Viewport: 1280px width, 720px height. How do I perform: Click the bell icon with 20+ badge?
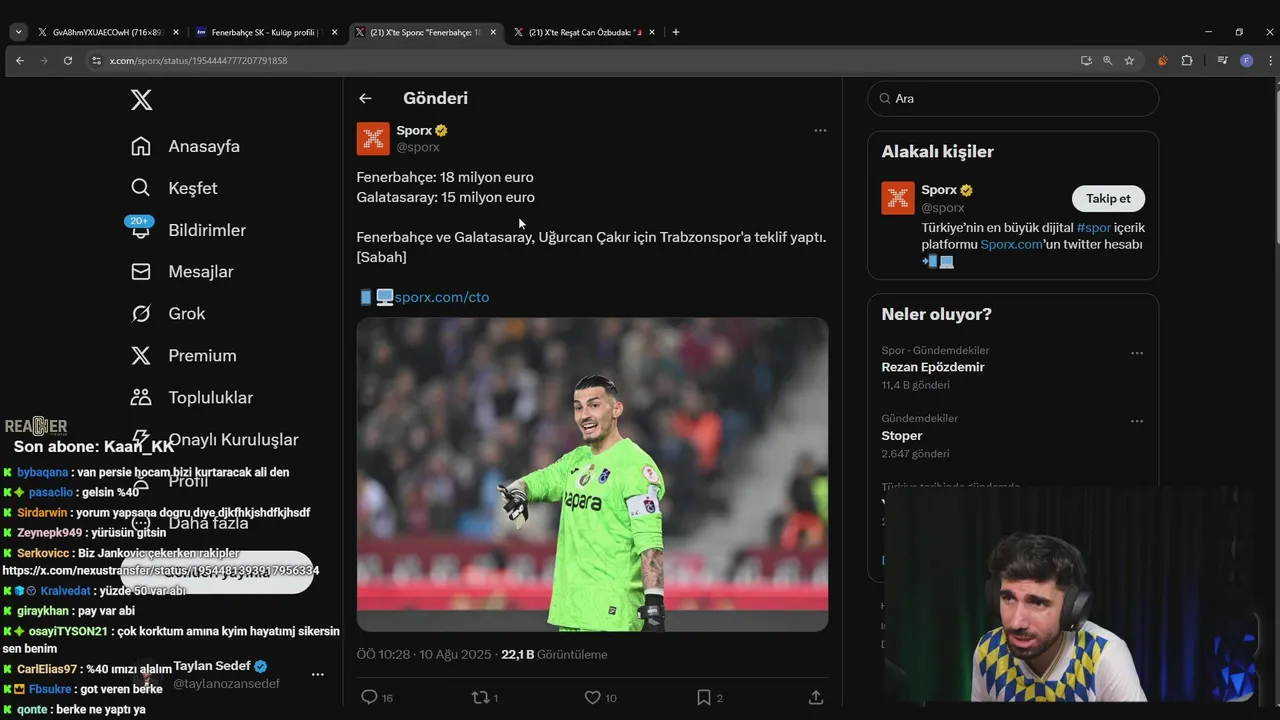point(140,227)
